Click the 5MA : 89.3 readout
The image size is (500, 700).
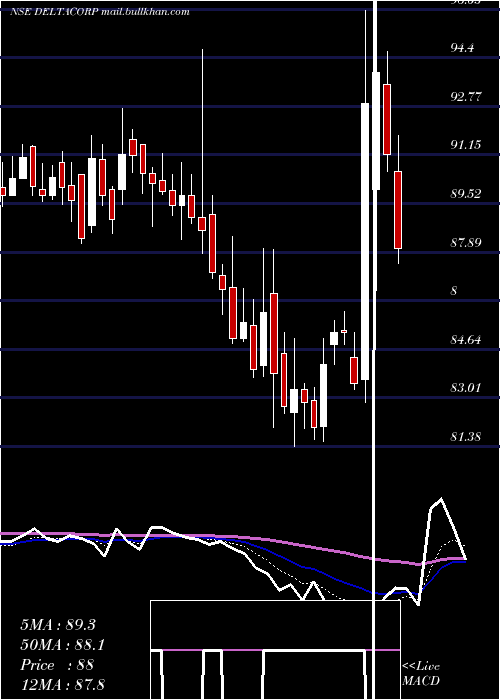tap(58, 625)
